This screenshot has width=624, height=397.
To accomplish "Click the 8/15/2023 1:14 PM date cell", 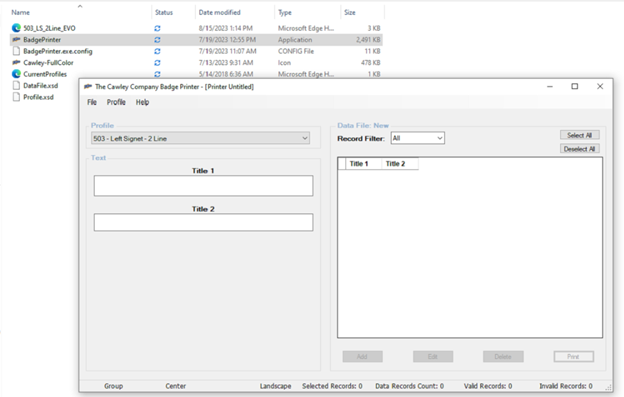I will (x=226, y=28).
